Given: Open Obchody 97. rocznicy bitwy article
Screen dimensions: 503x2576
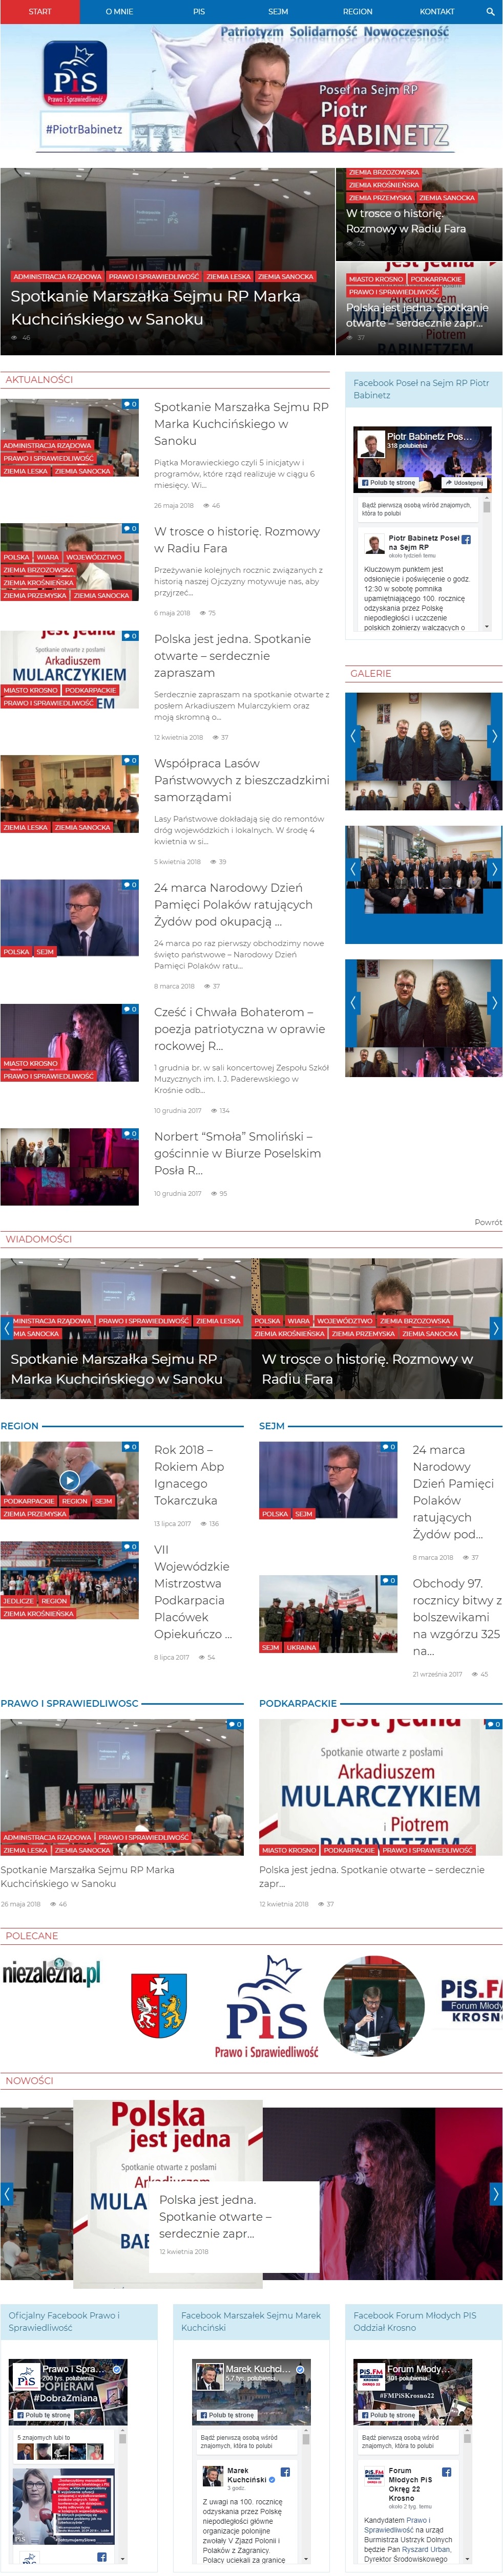Looking at the screenshot, I should (456, 1616).
